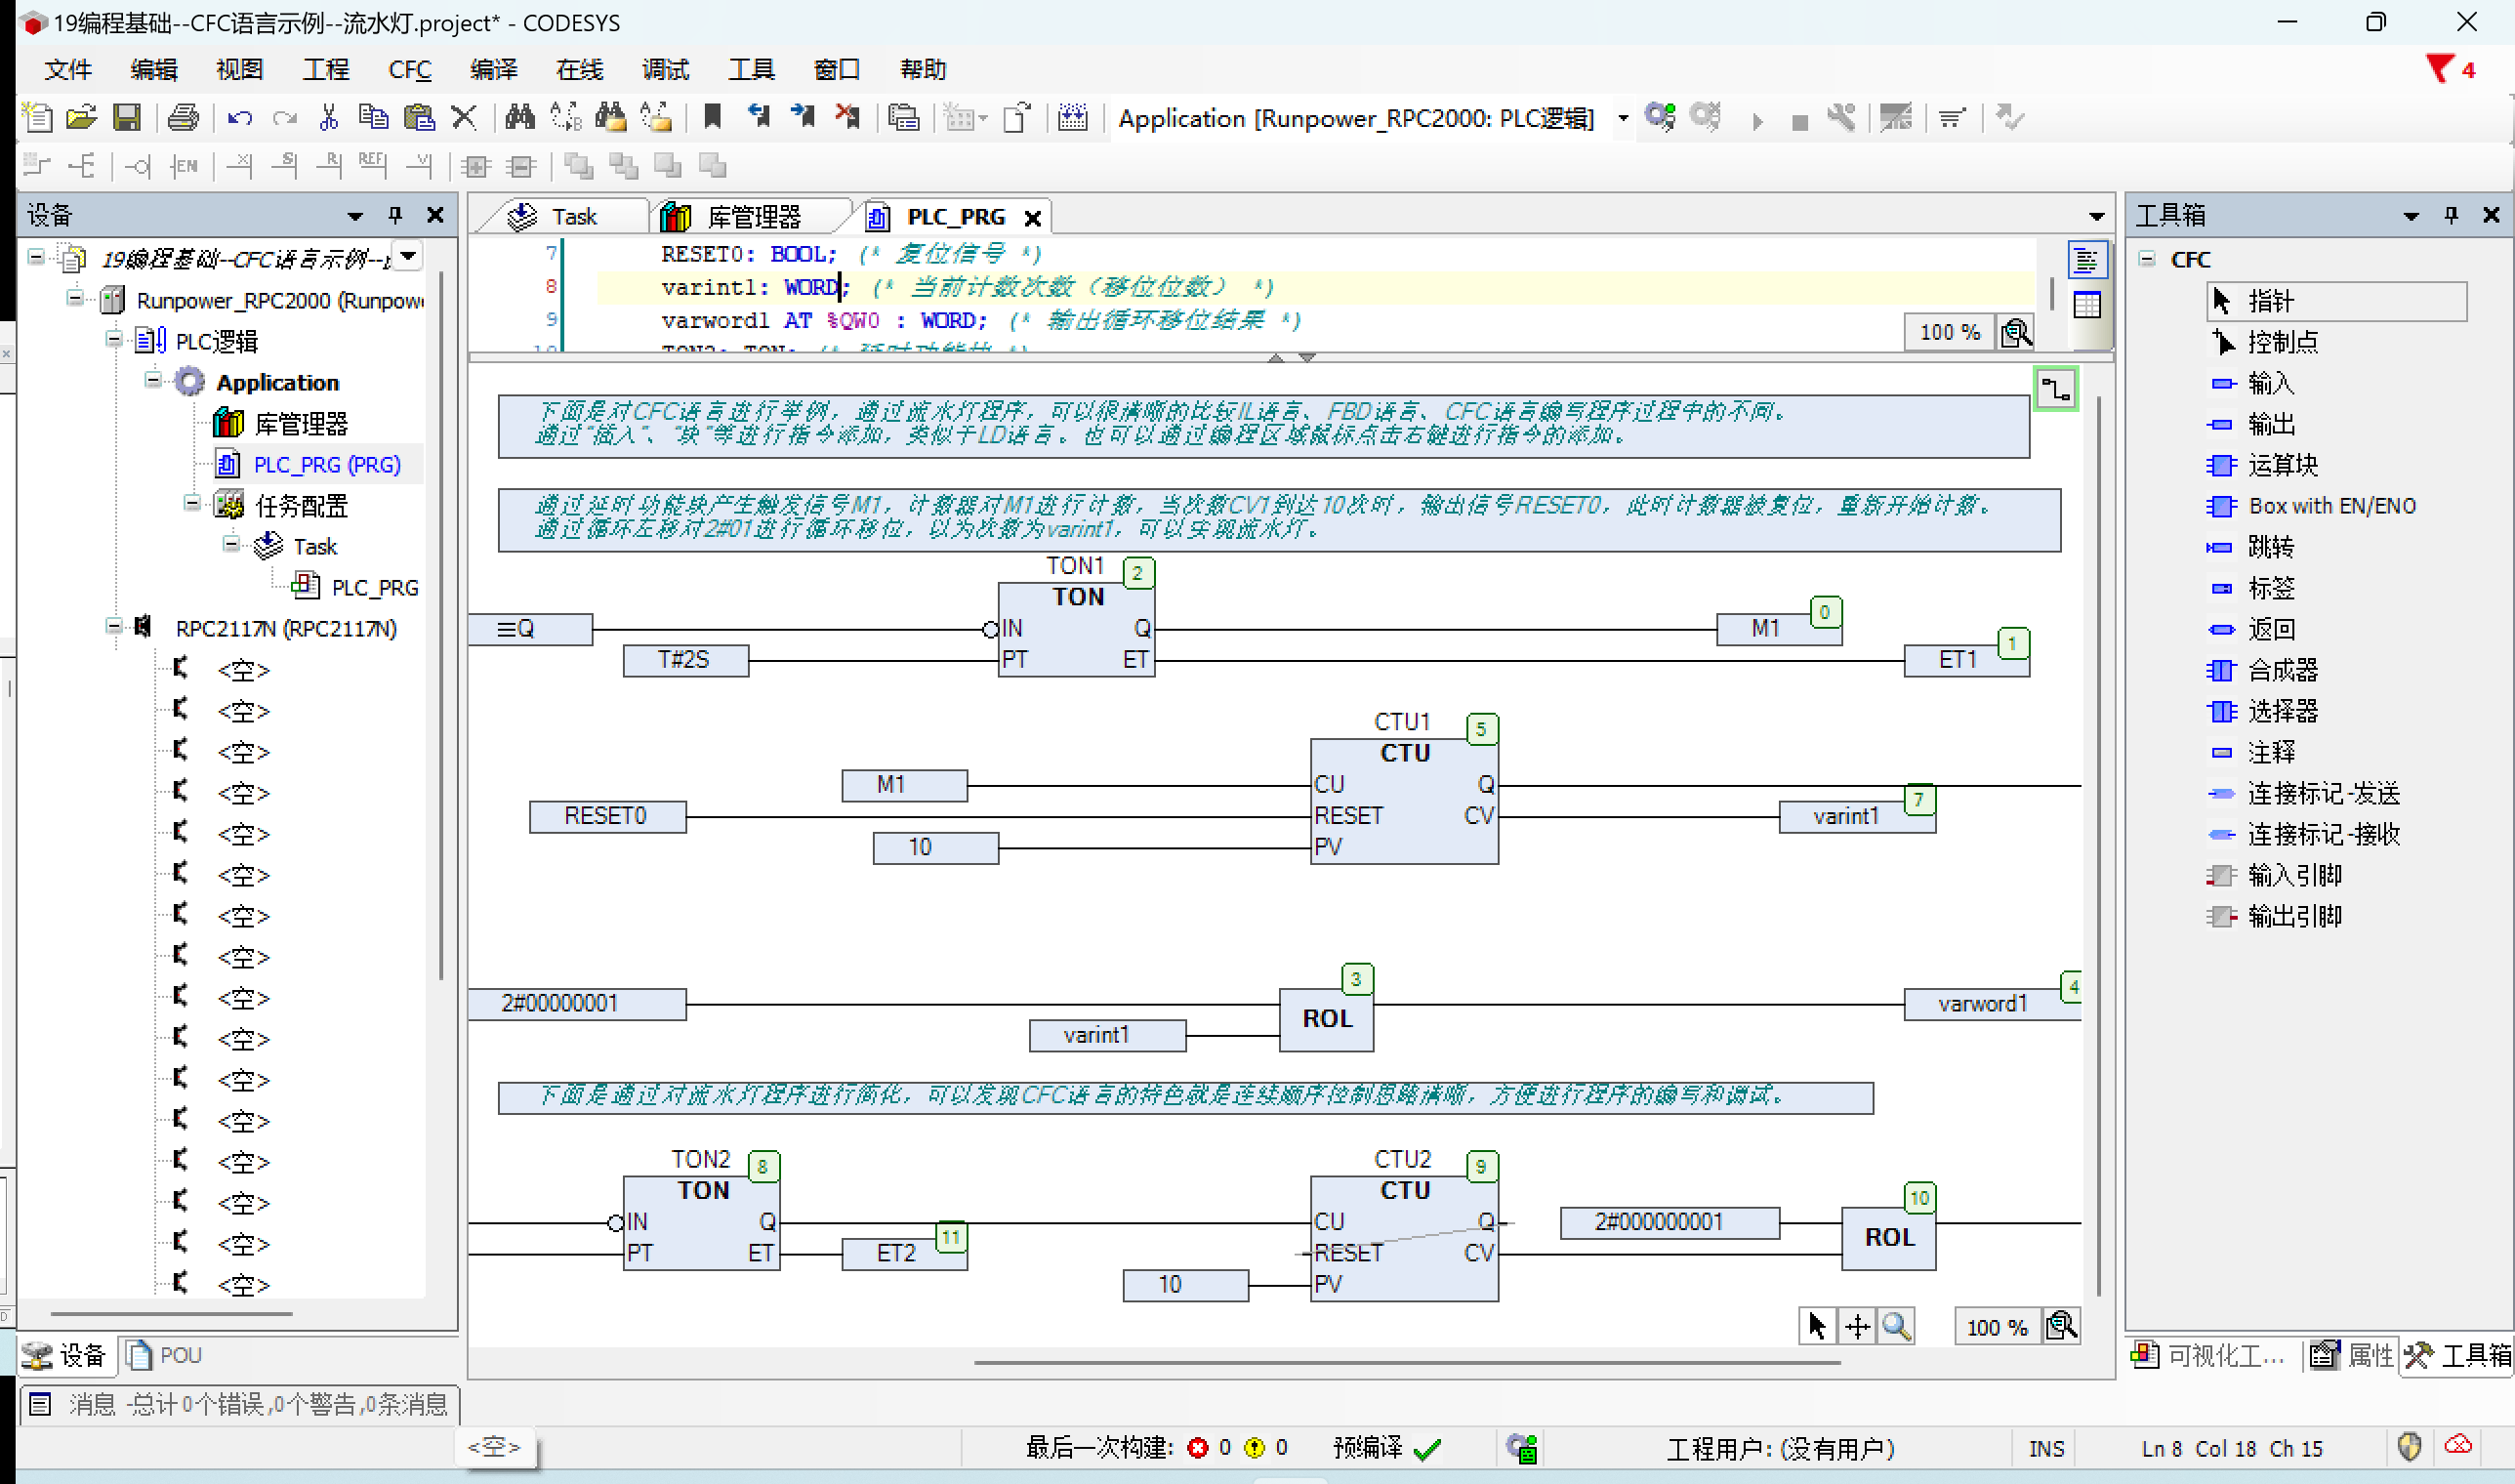
Task: Collapse the 任务配置 tree node
Action: [x=192, y=503]
